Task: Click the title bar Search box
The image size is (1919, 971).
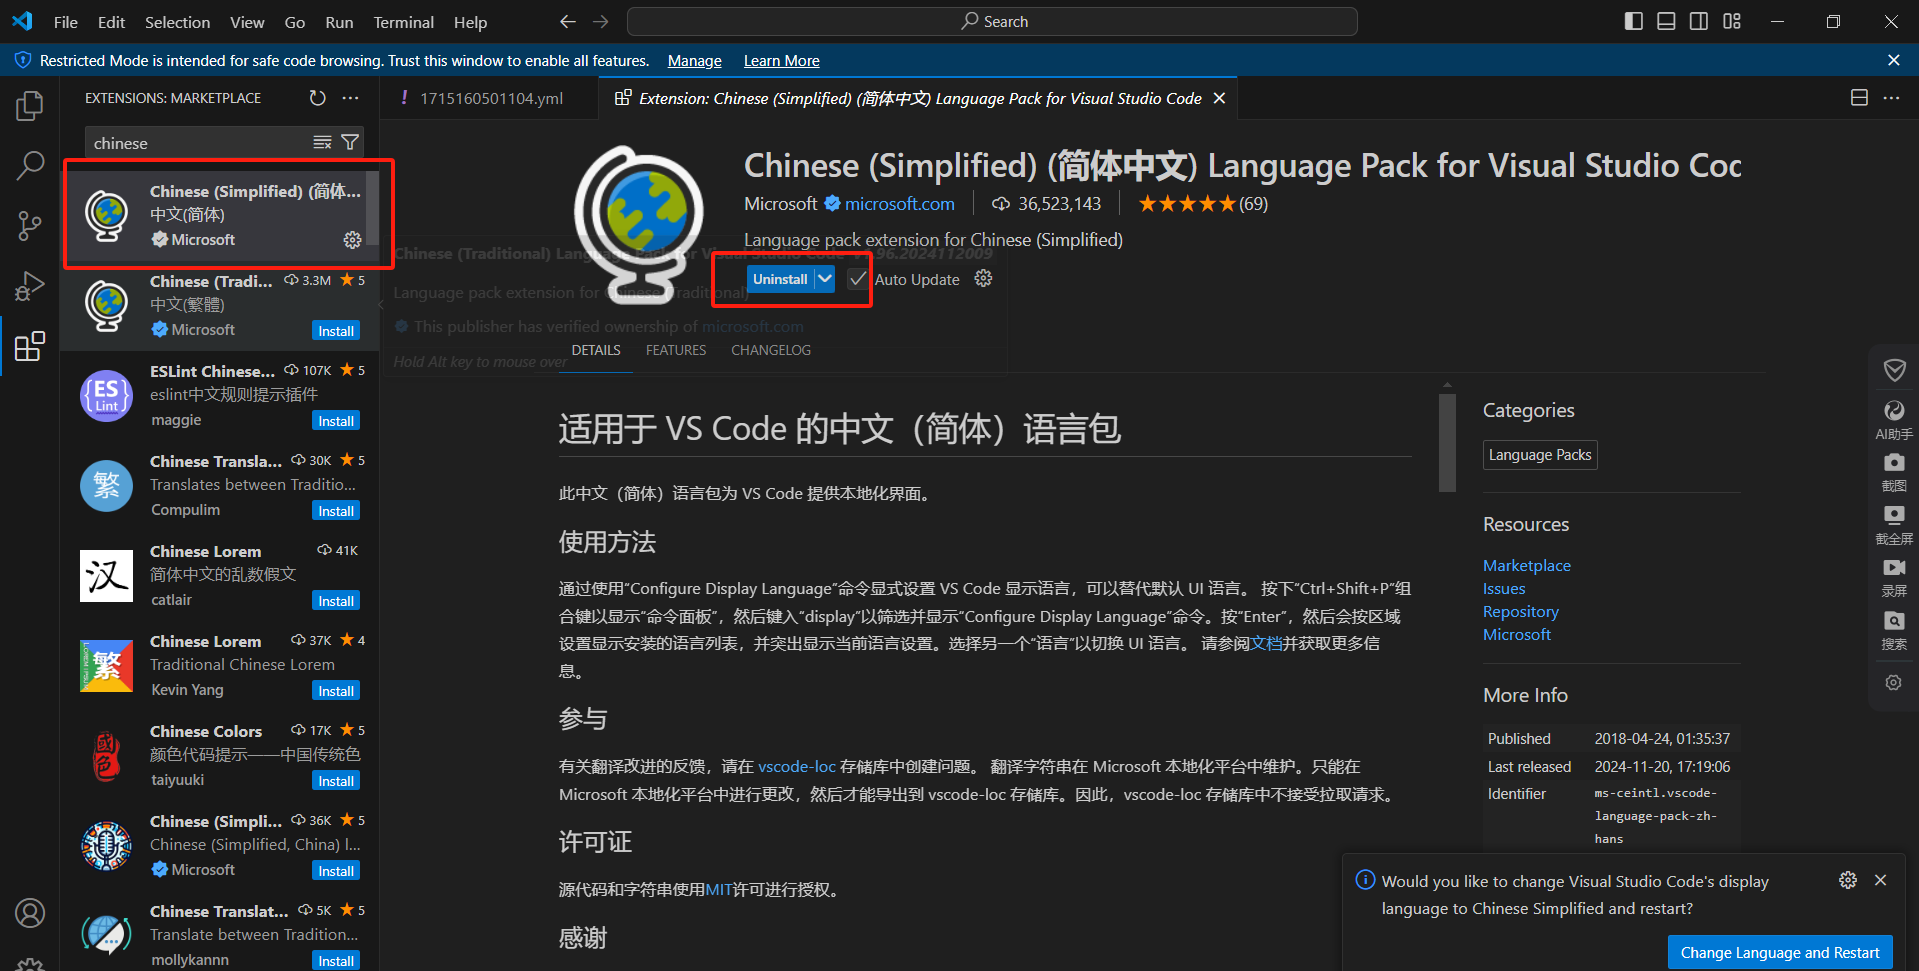Action: point(992,22)
